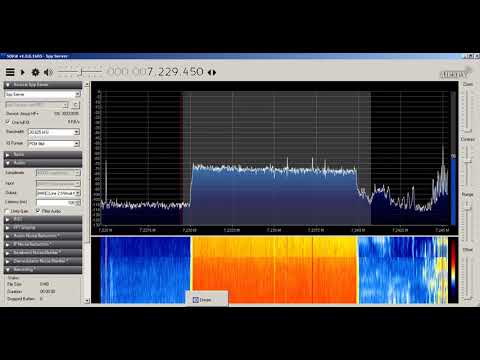Click the frequency display 7.229.450
The height and width of the screenshot is (360, 480).
(155, 72)
